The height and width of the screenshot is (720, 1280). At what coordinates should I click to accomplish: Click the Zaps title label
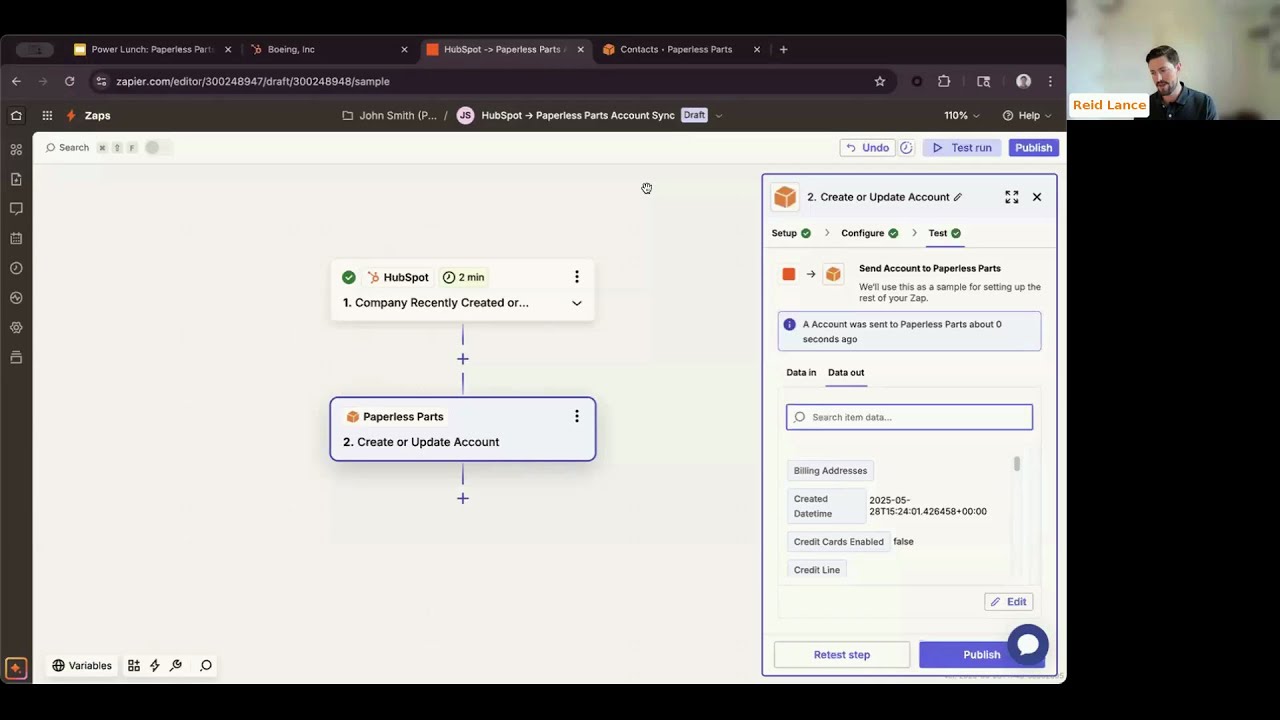pos(97,115)
